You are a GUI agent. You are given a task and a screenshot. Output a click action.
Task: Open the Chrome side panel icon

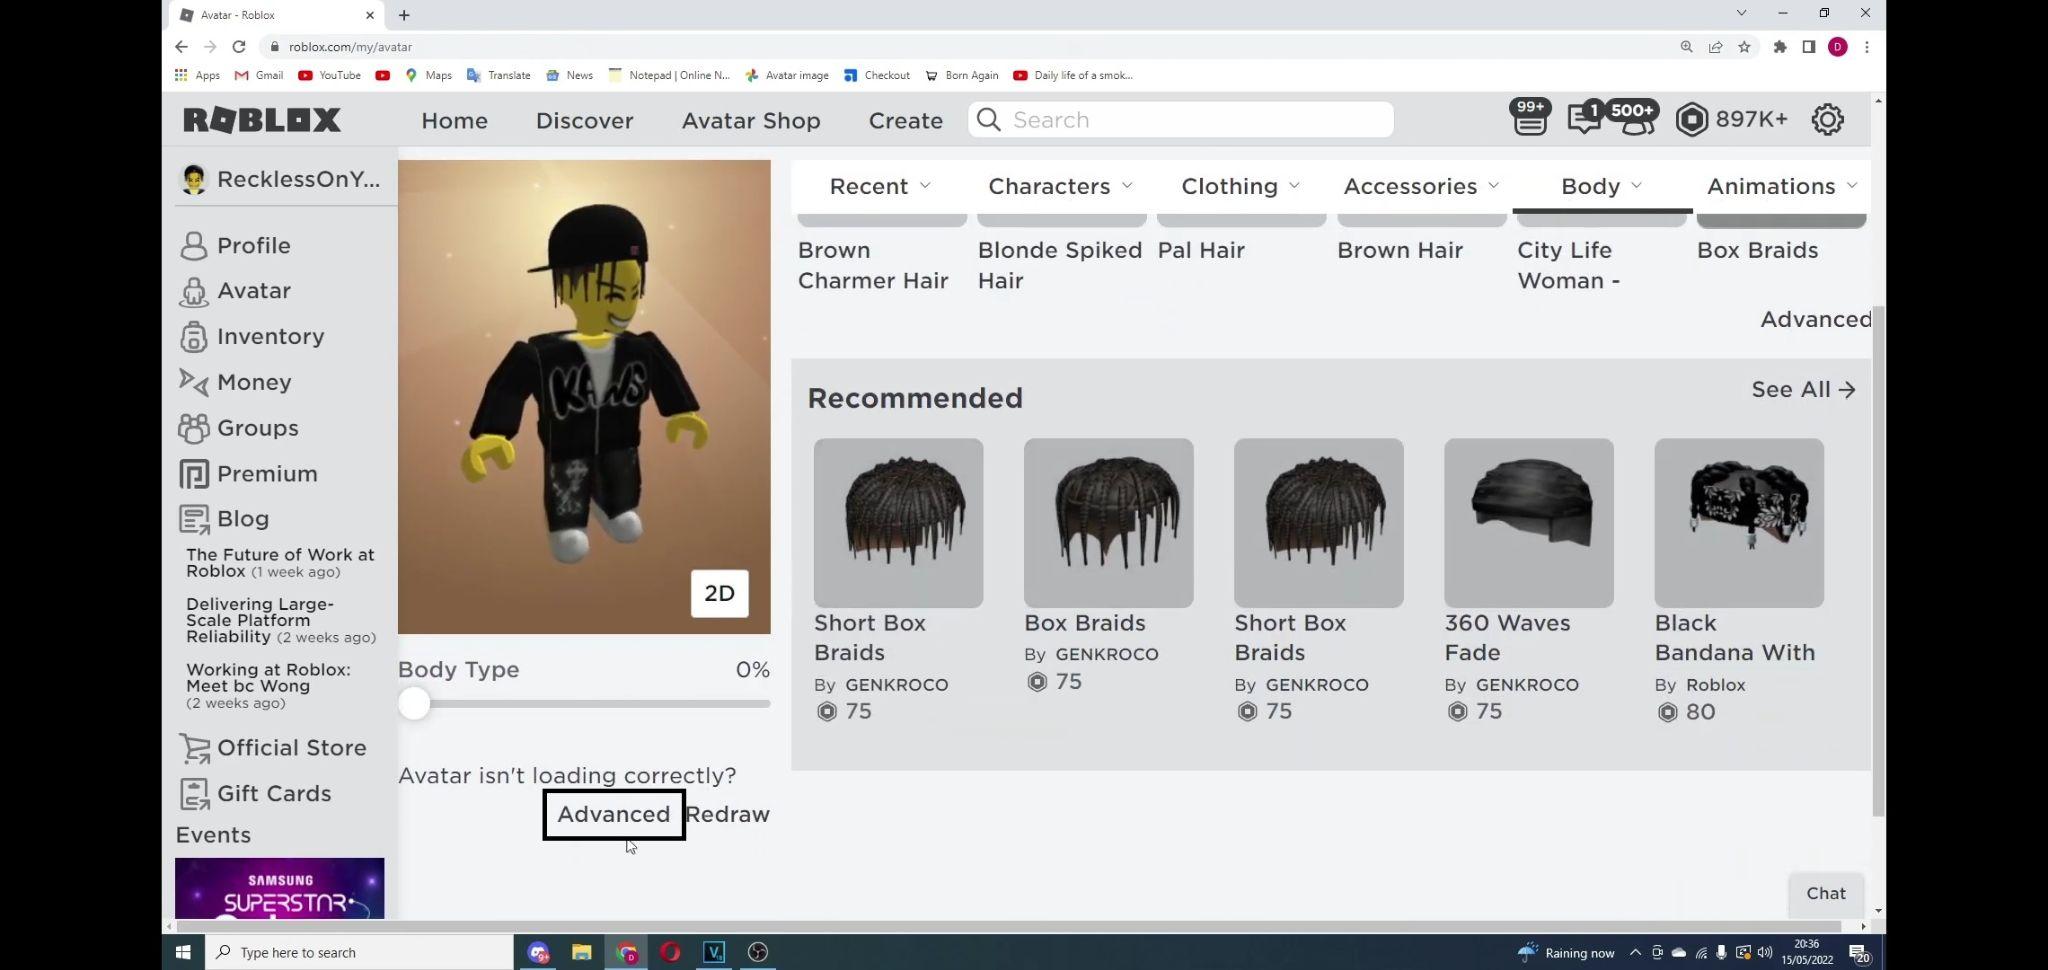pyautogui.click(x=1808, y=47)
